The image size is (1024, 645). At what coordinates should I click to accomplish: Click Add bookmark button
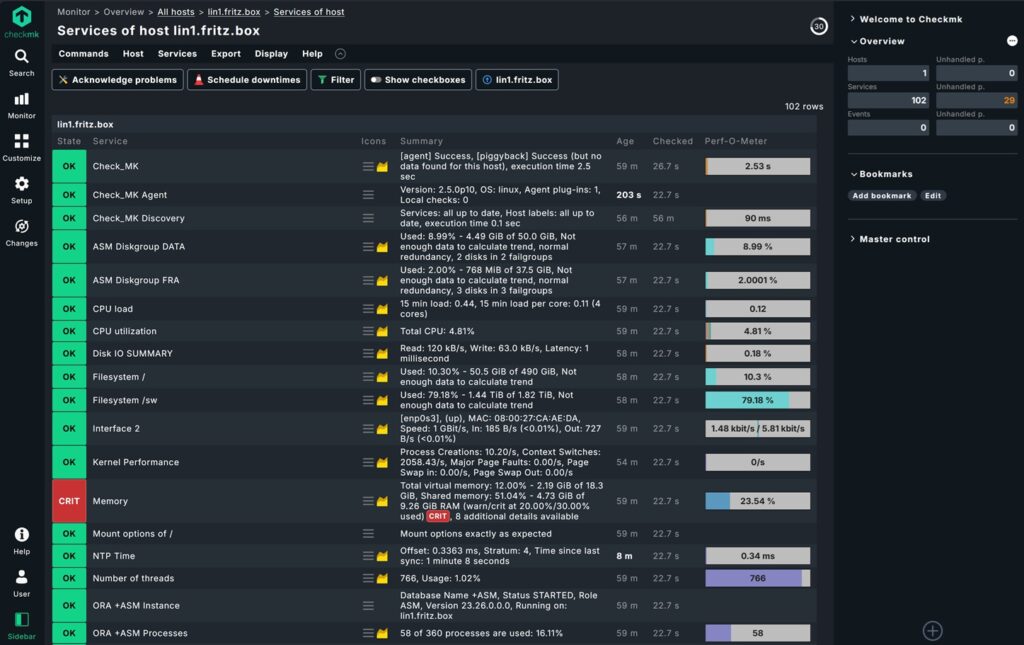click(882, 195)
